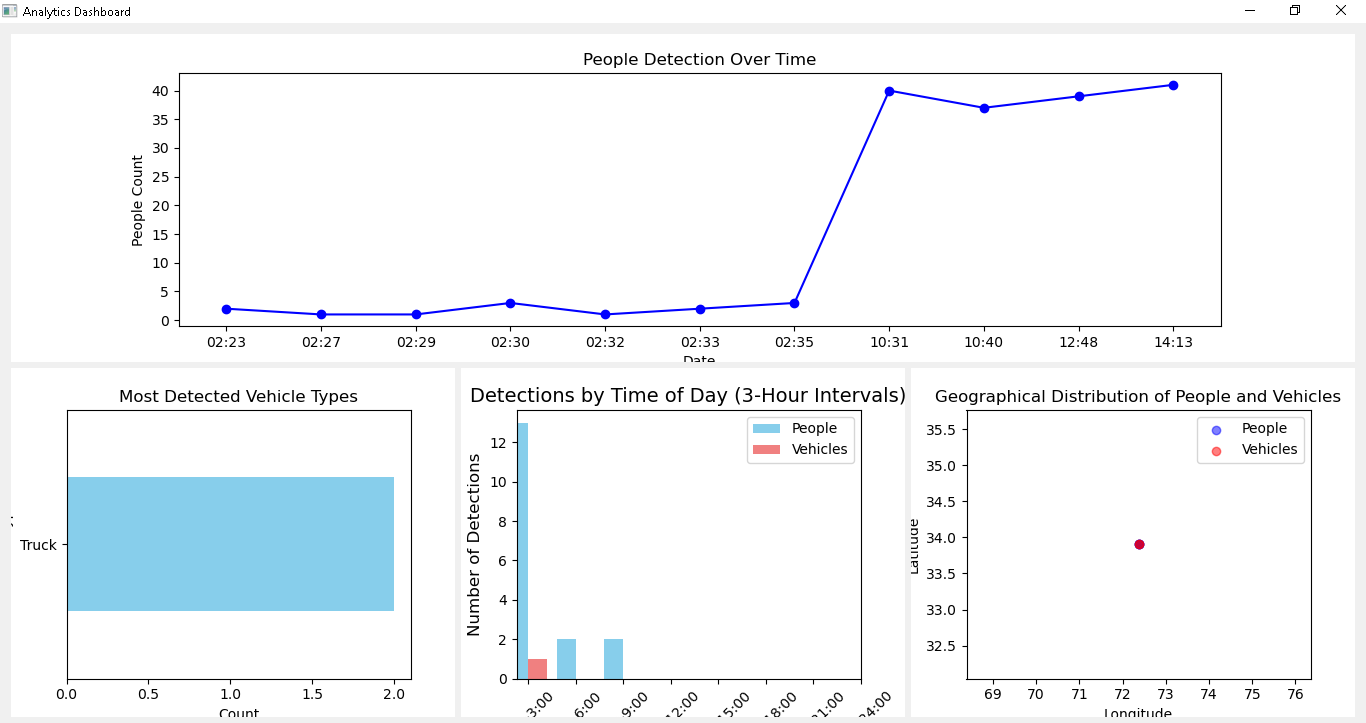Click the Truck horizontal bar
The width and height of the screenshot is (1366, 723).
point(230,544)
